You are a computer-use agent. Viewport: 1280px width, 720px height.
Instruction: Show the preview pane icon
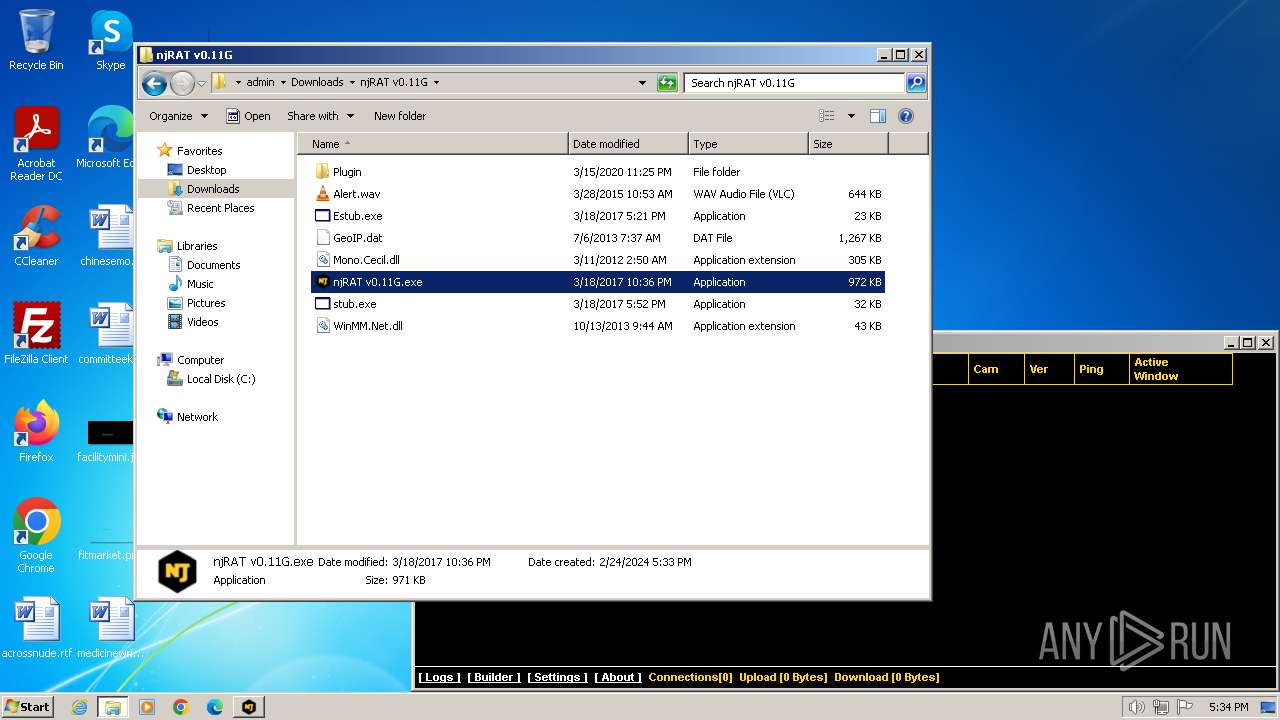tap(877, 116)
